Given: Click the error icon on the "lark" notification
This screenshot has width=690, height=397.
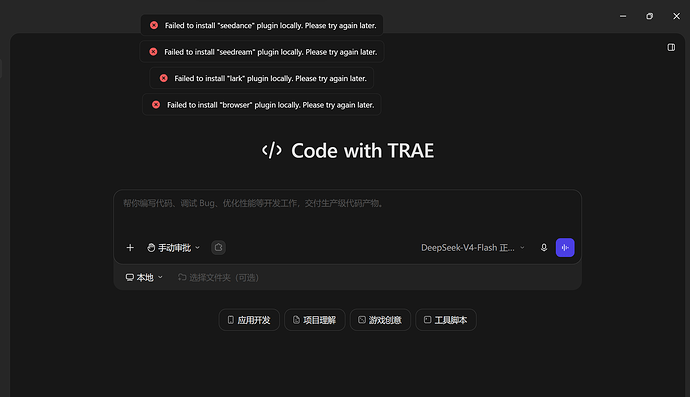Looking at the screenshot, I should (x=163, y=78).
